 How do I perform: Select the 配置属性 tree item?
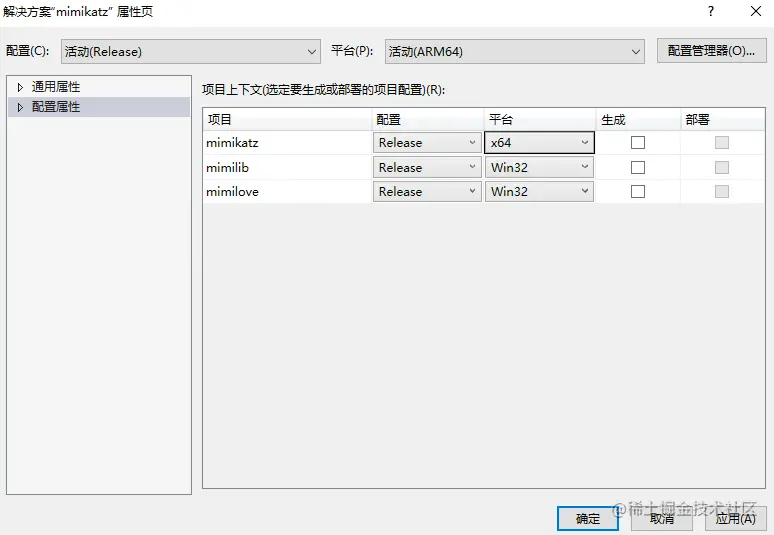(x=56, y=107)
